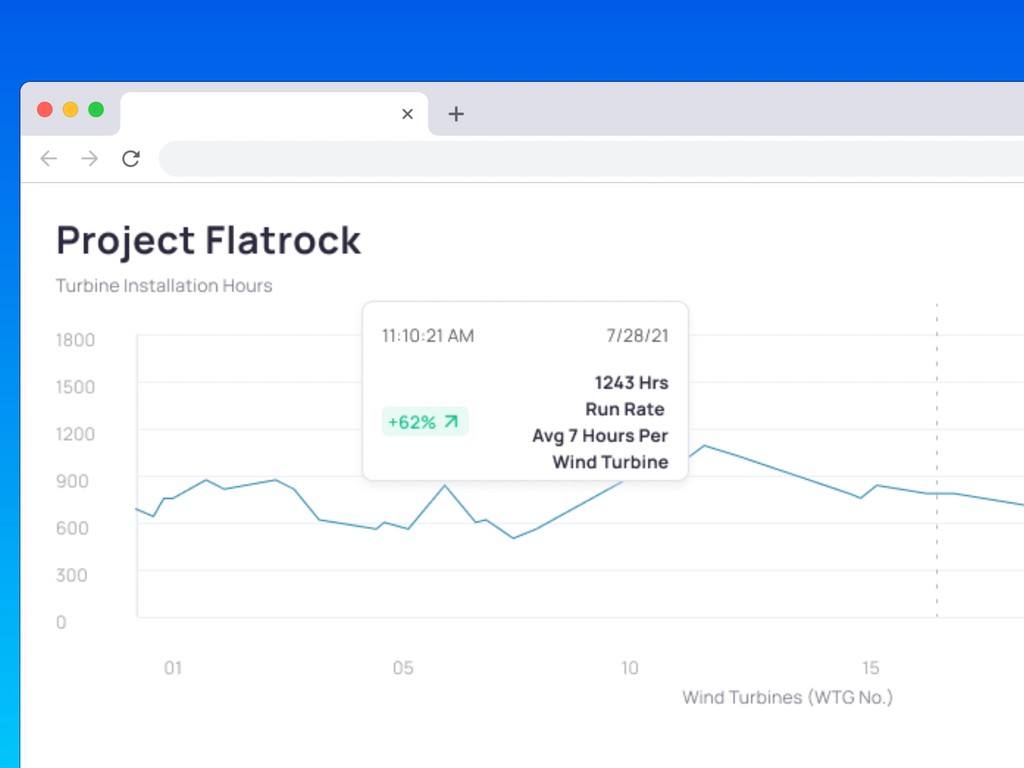Select the blank browser tab
This screenshot has height=768, width=1024.
tap(274, 114)
